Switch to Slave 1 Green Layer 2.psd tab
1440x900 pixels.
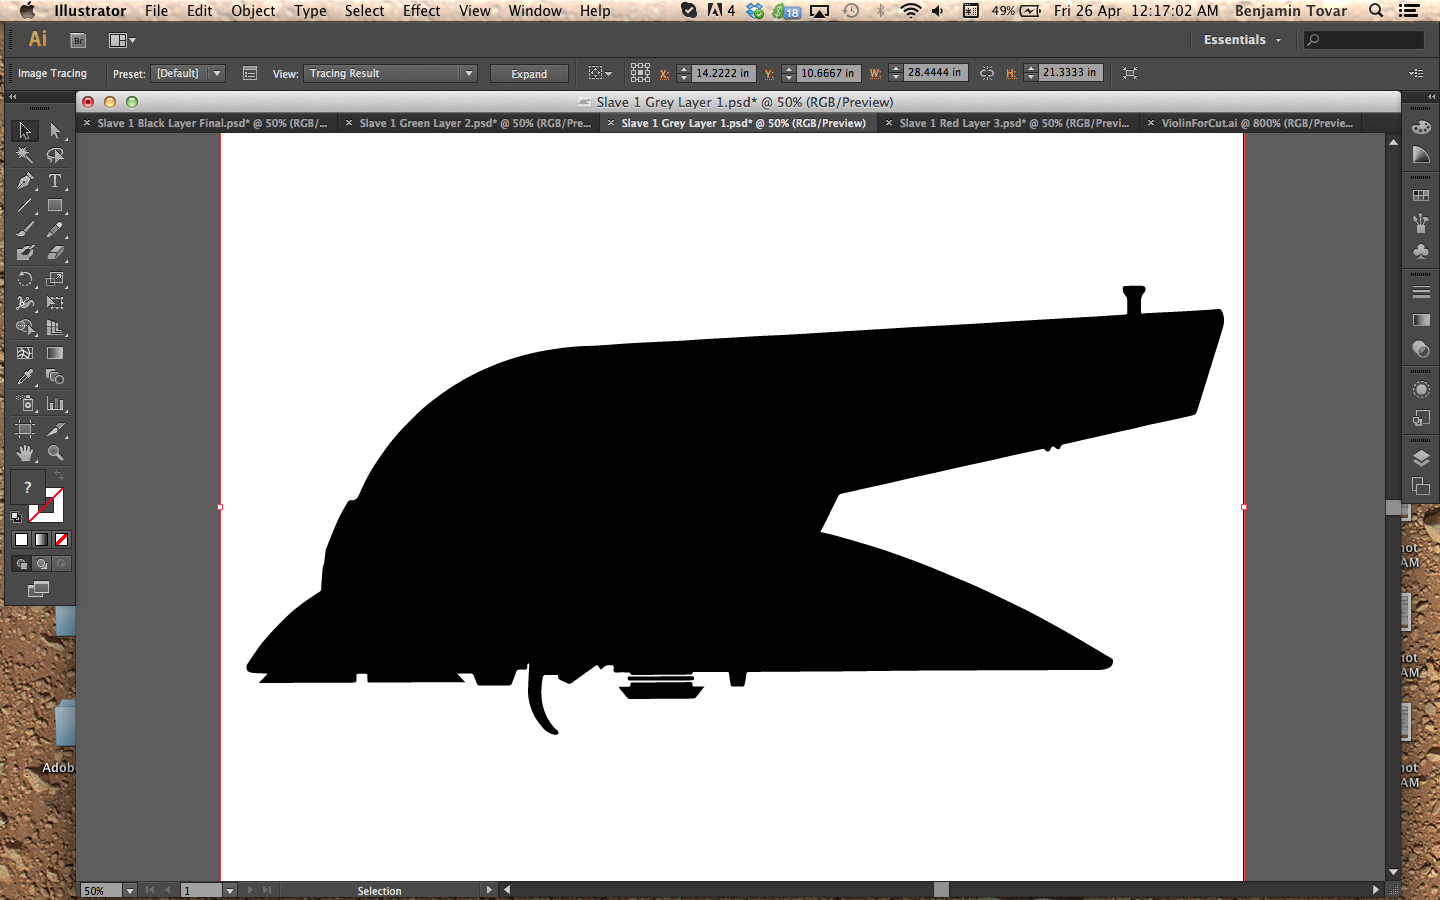[468, 123]
